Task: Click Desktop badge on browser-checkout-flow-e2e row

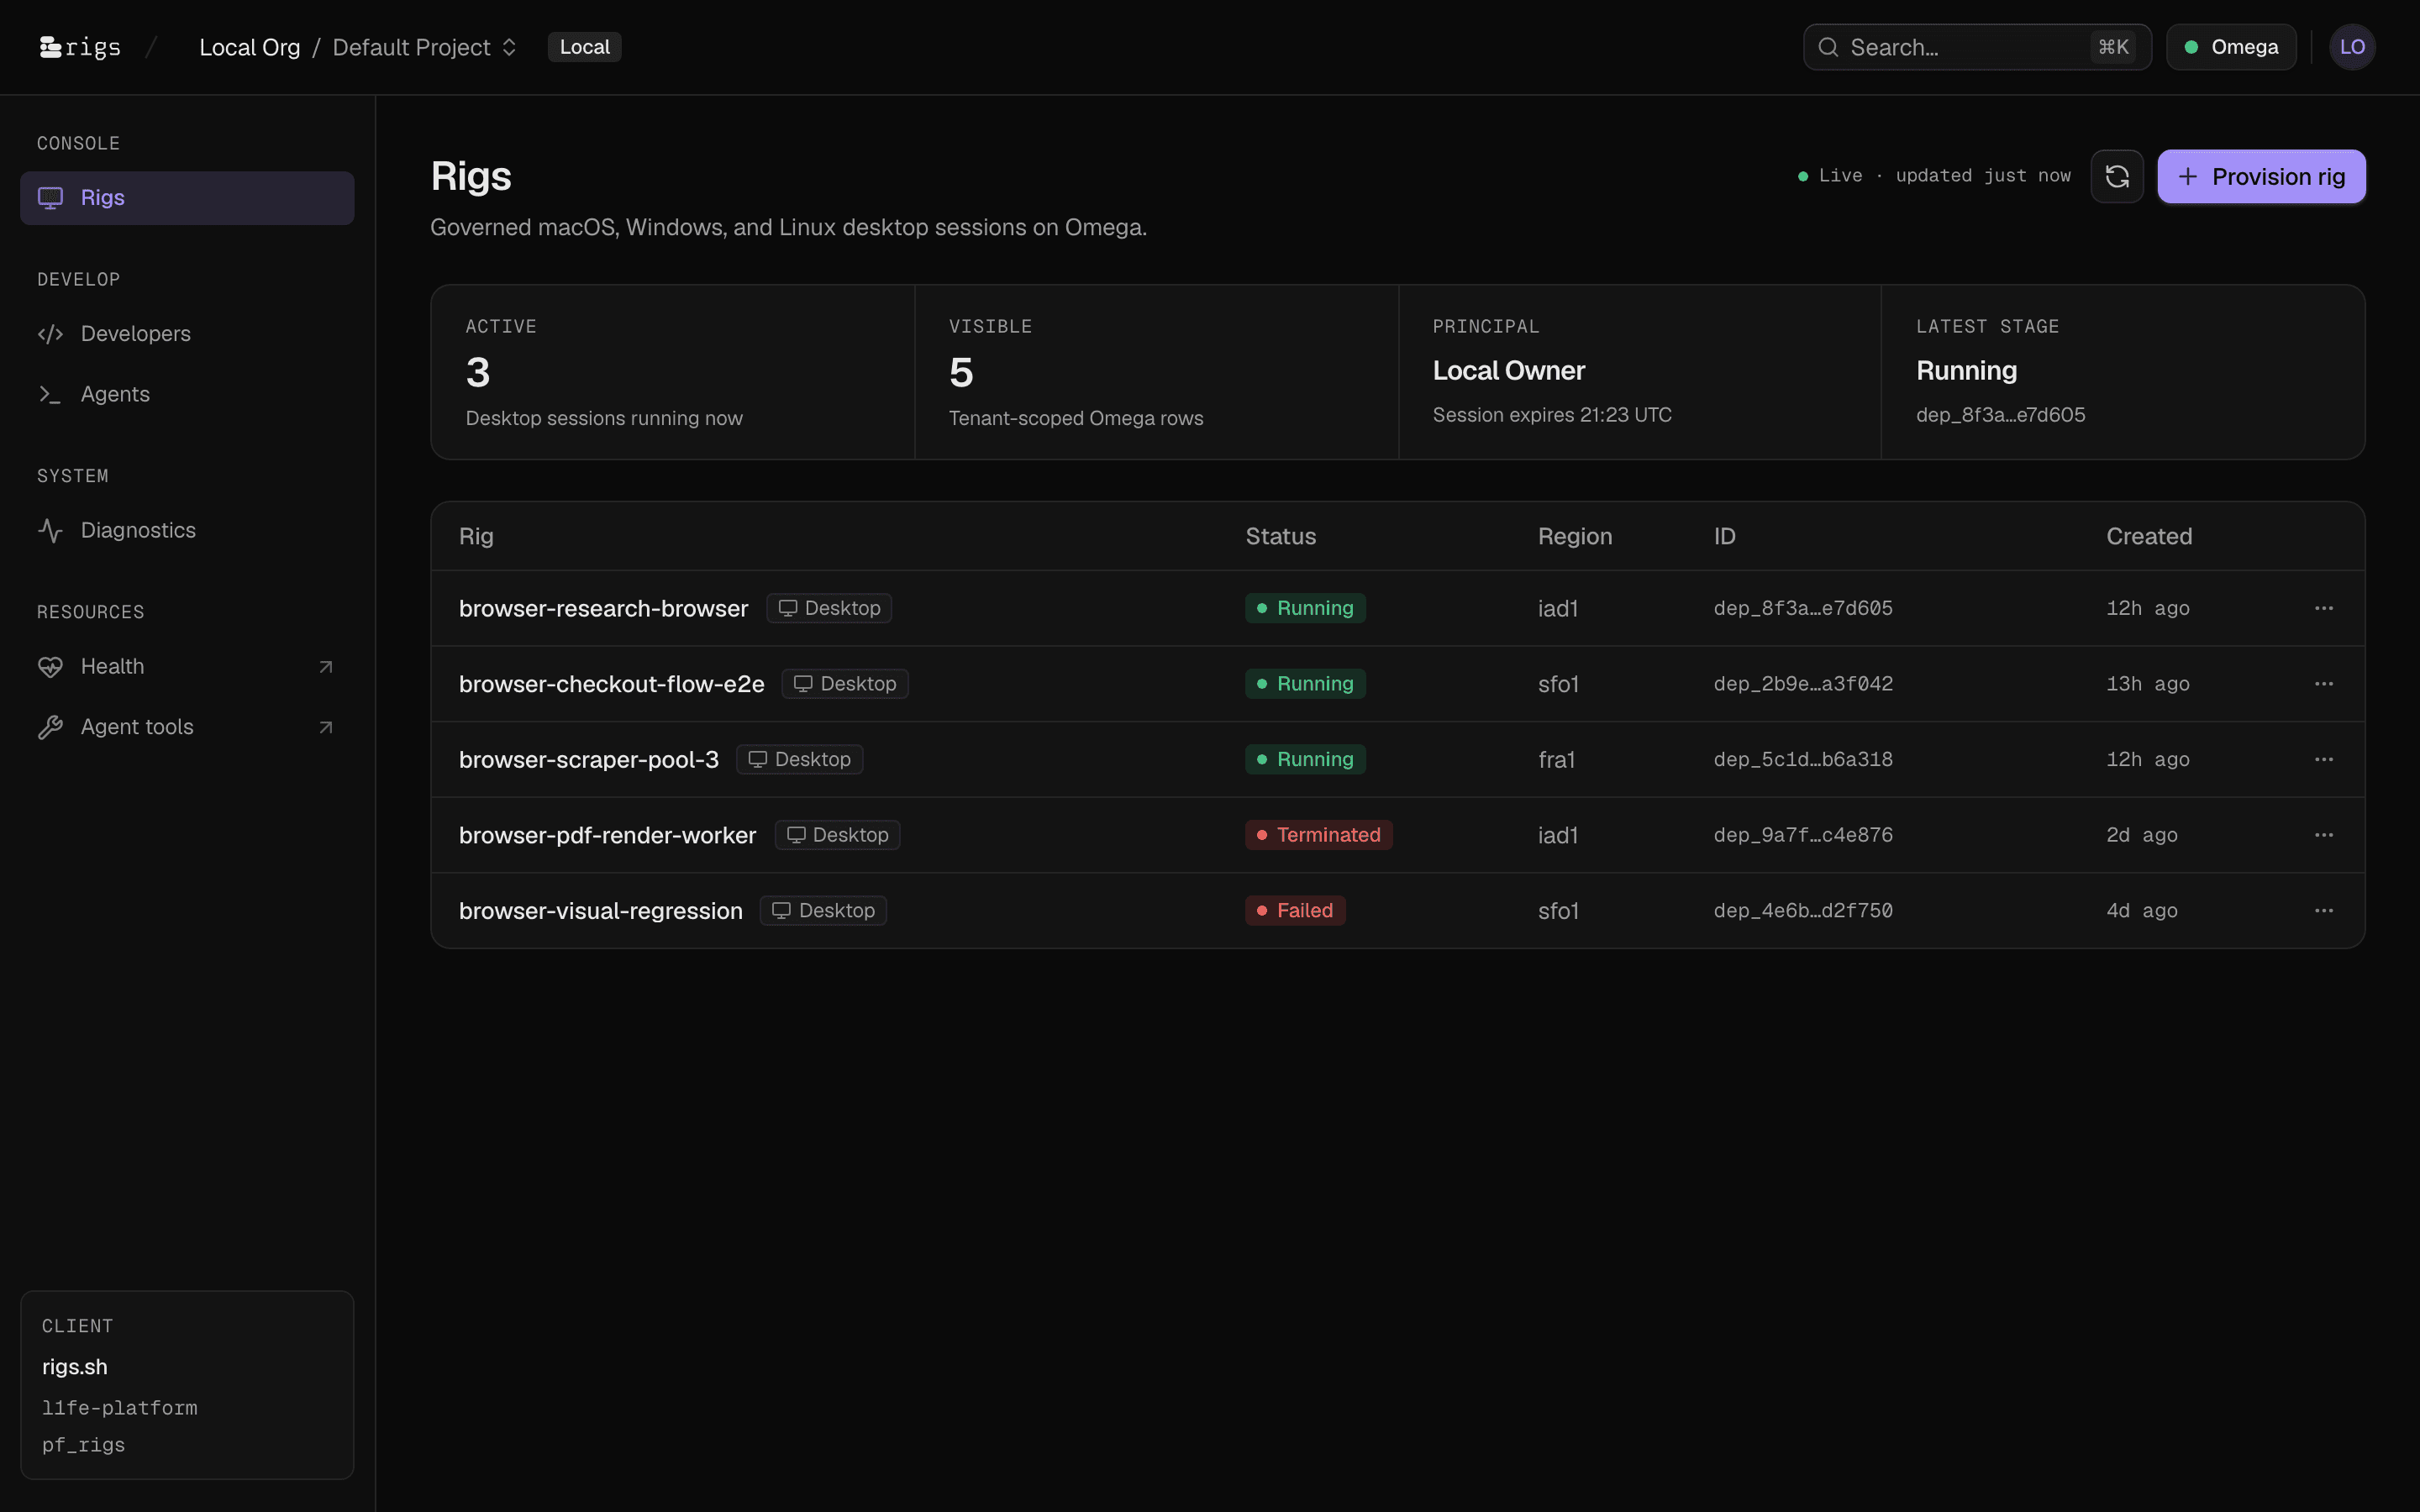Action: (845, 684)
